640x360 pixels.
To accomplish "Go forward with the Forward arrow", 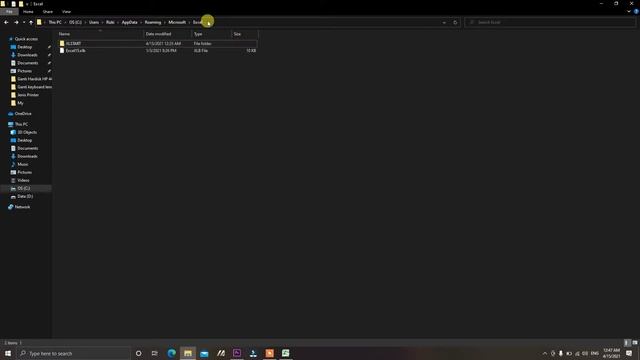I will coord(16,22).
